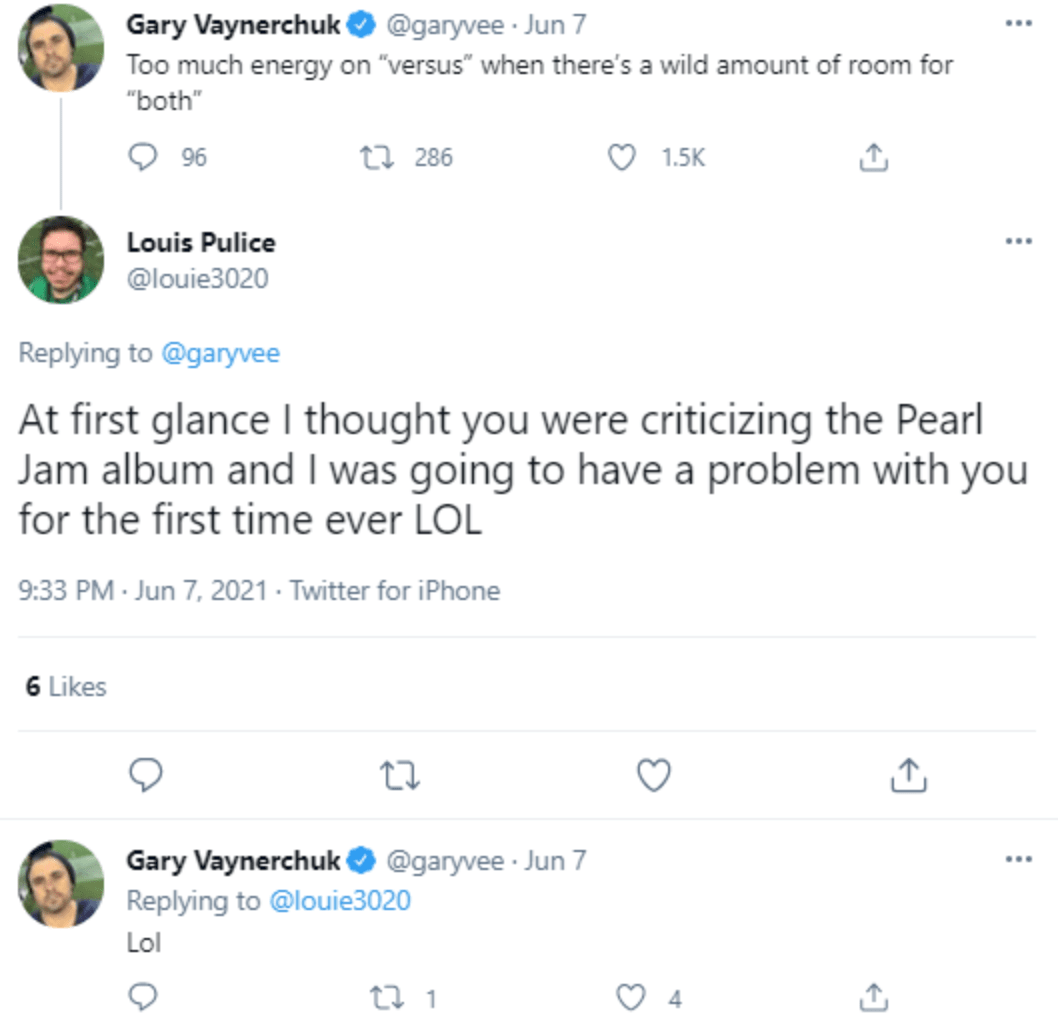1058x1030 pixels.
Task: Open more options on Gary's "Lol" reply
Action: 1018,859
